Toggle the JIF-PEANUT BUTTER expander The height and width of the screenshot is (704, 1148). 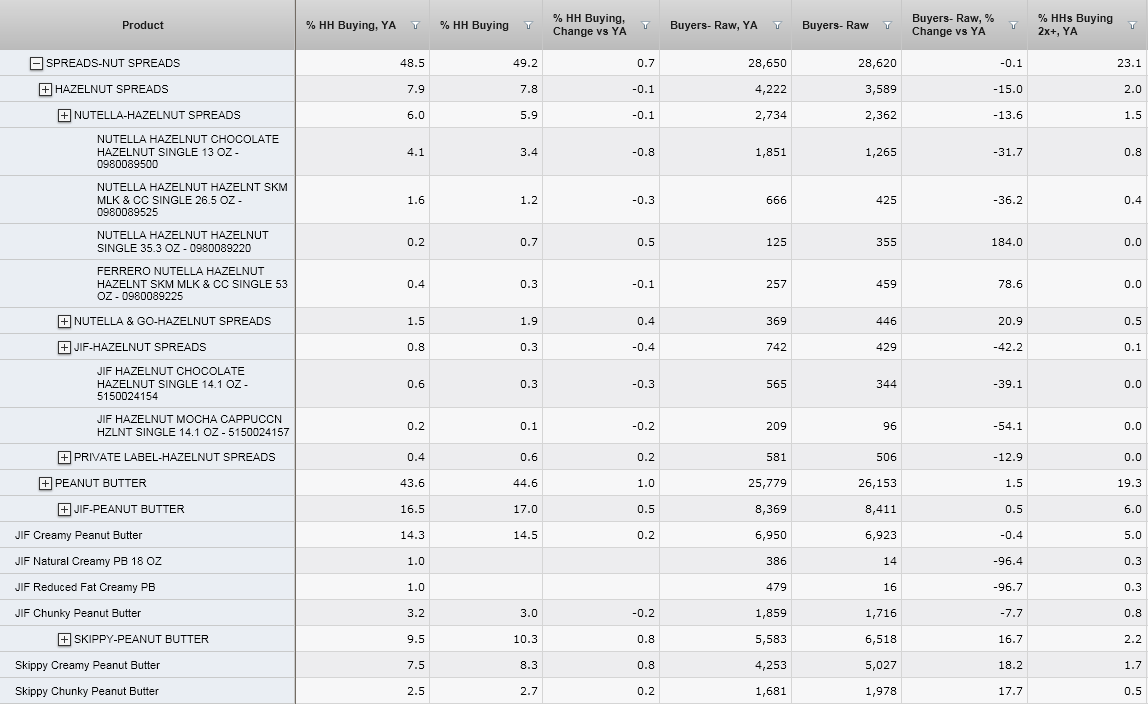click(x=65, y=509)
